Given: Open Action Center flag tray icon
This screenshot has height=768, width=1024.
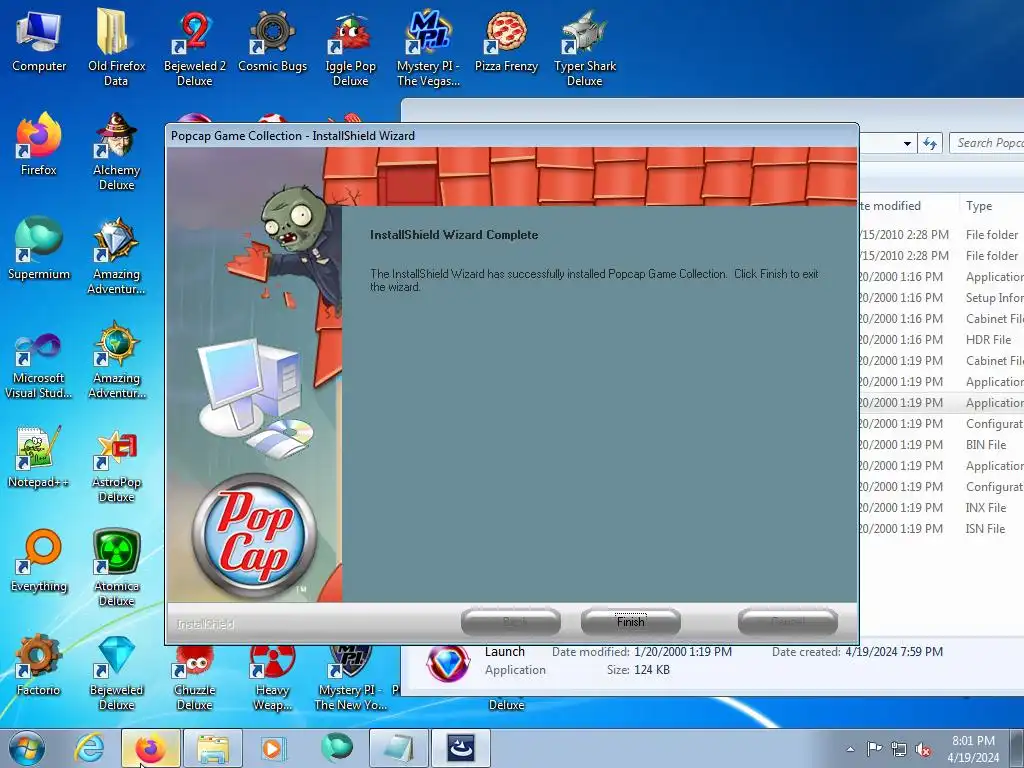Looking at the screenshot, I should coord(874,748).
